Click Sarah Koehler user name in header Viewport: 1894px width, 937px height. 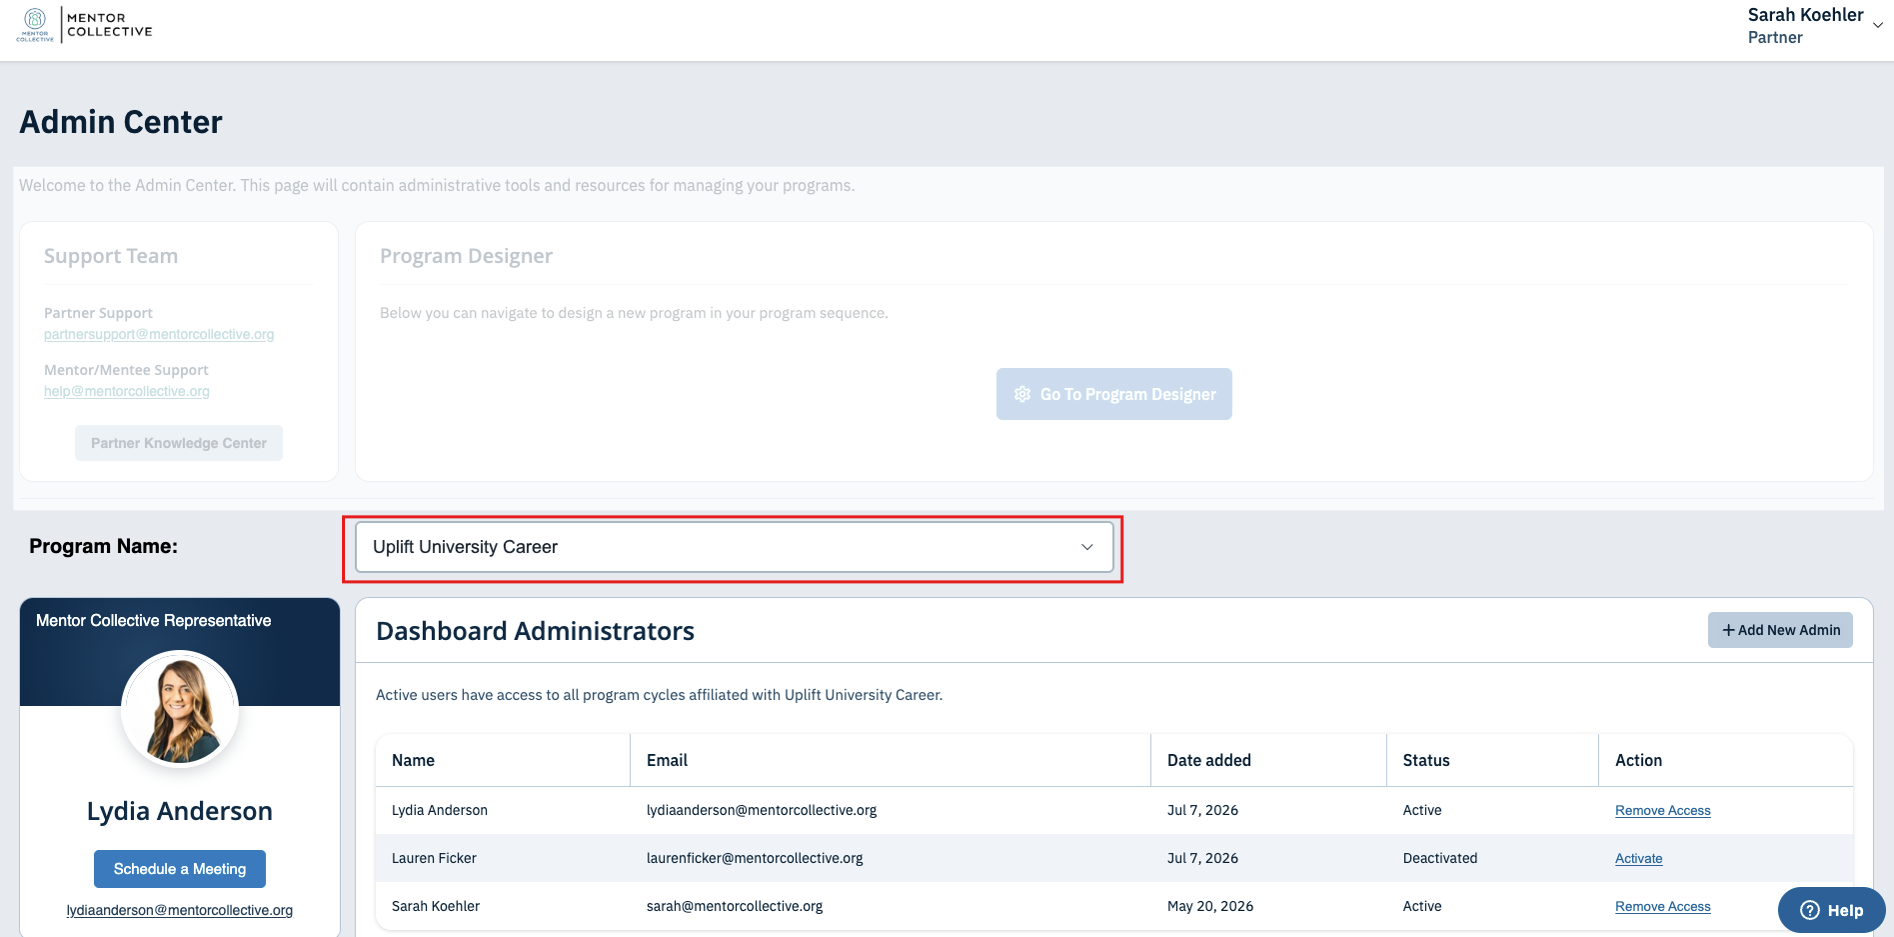pos(1805,15)
